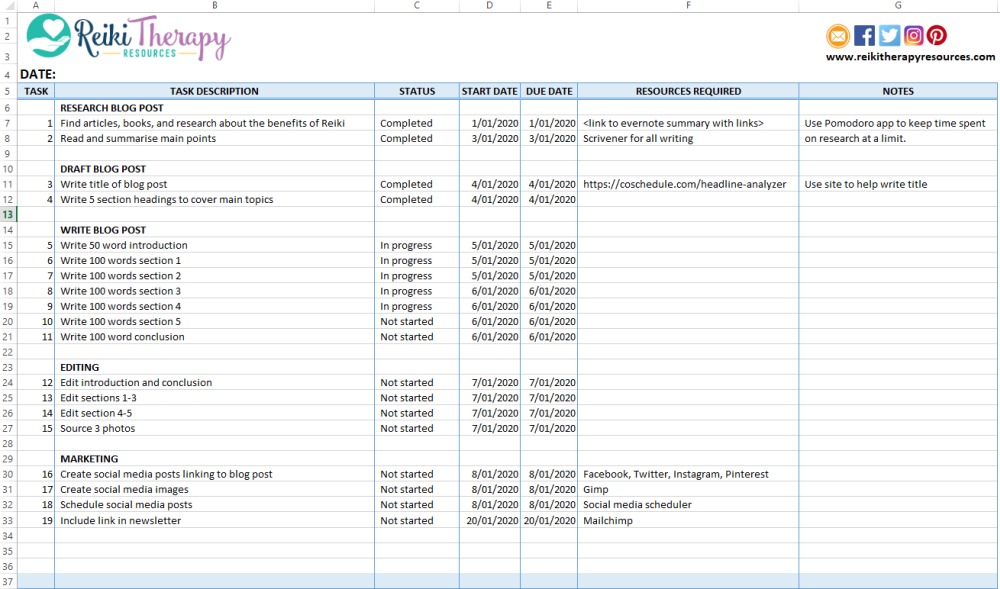Screen dimensions: 1000x589
Task: Click 'Use Pomodoro app' notes cell
Action: click(898, 123)
